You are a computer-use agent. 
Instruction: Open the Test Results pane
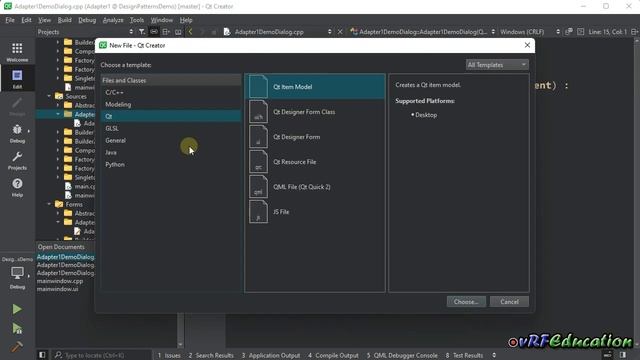[464, 356]
